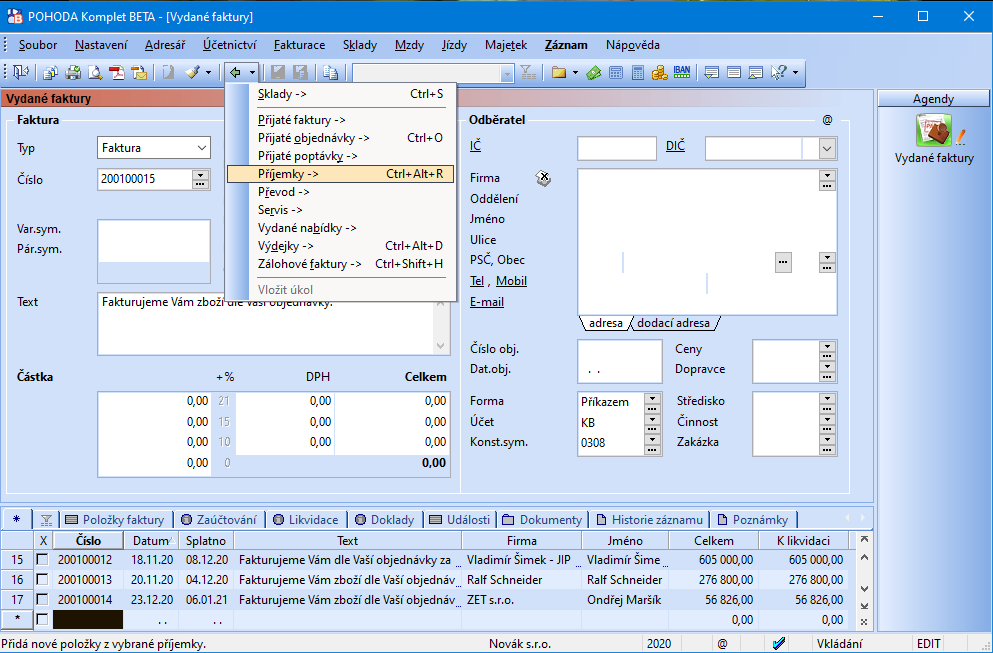Open the Středisko selector button

tap(827, 400)
